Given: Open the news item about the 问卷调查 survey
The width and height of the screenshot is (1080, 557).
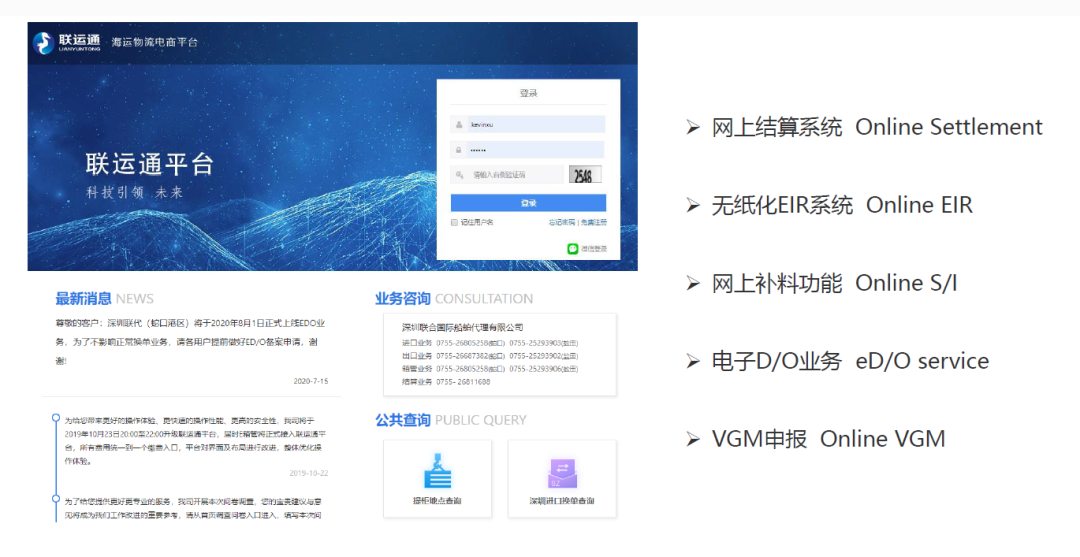Looking at the screenshot, I should (x=193, y=508).
